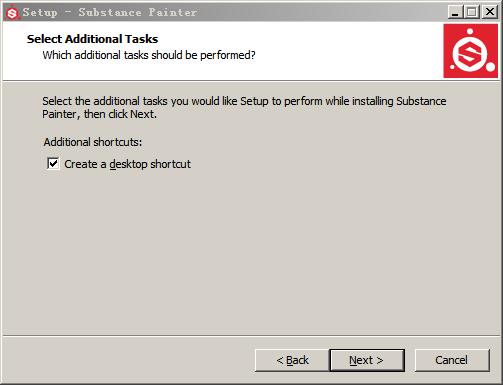Close the Setup dialog with the X
The width and height of the screenshot is (503, 385).
tap(490, 12)
